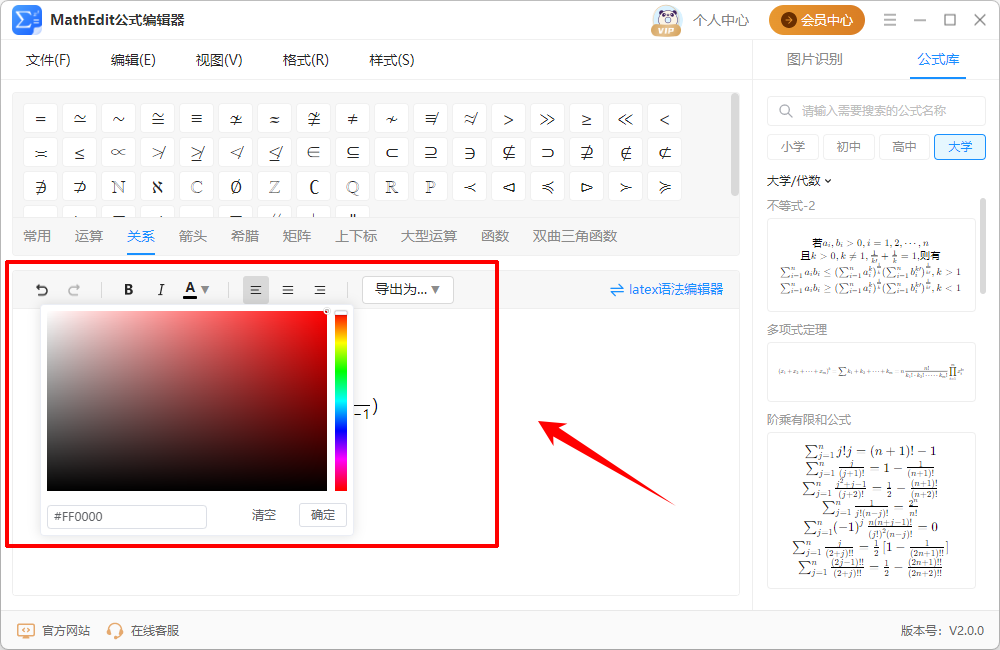Click the formula search input box

click(876, 111)
